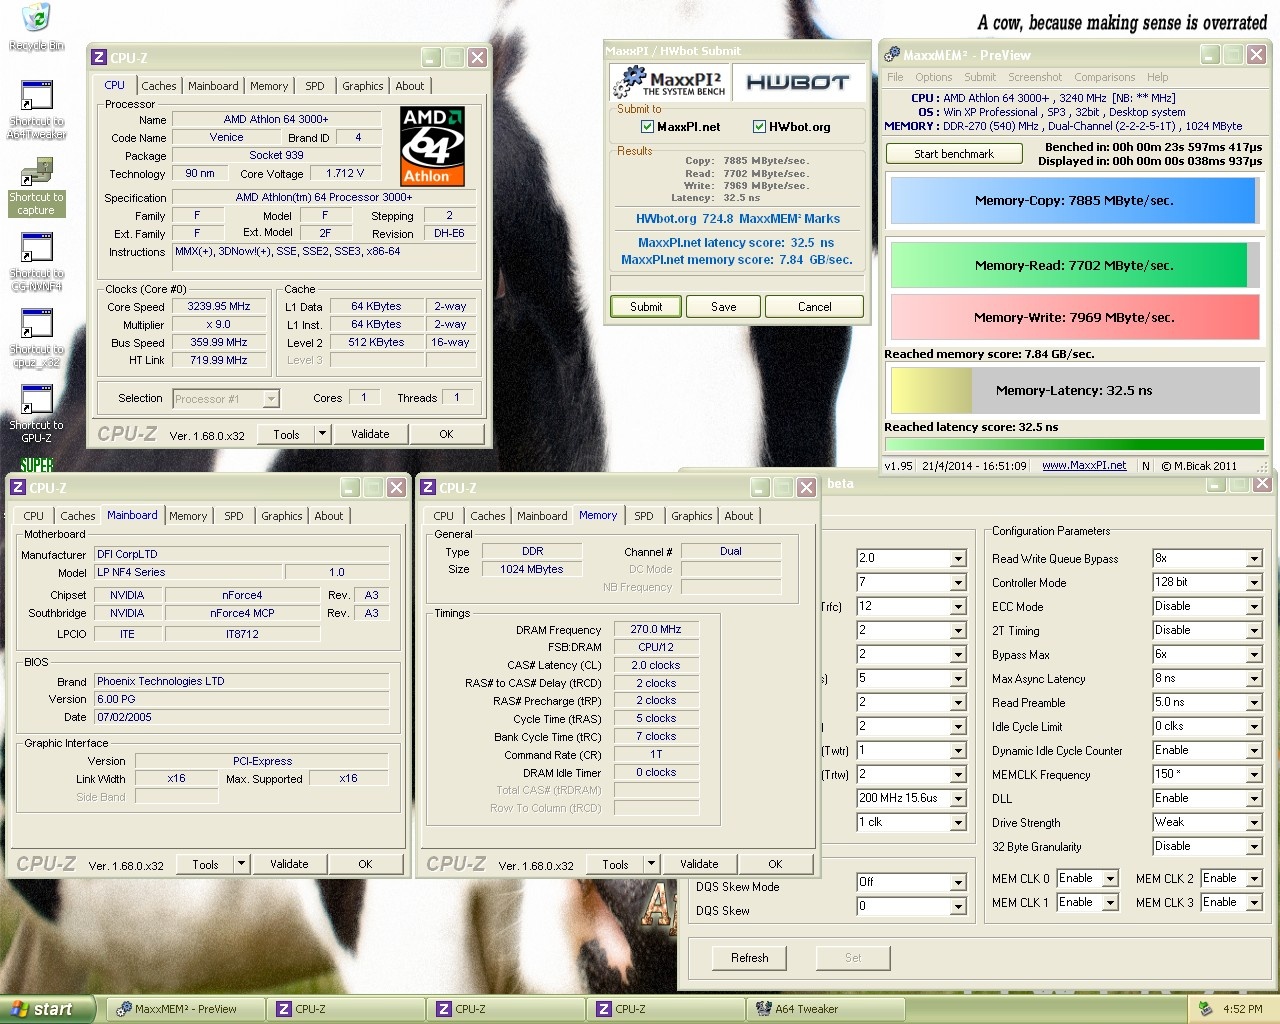Viewport: 1280px width, 1024px height.
Task: Open www.MaxxPI.net link
Action: 1084,466
